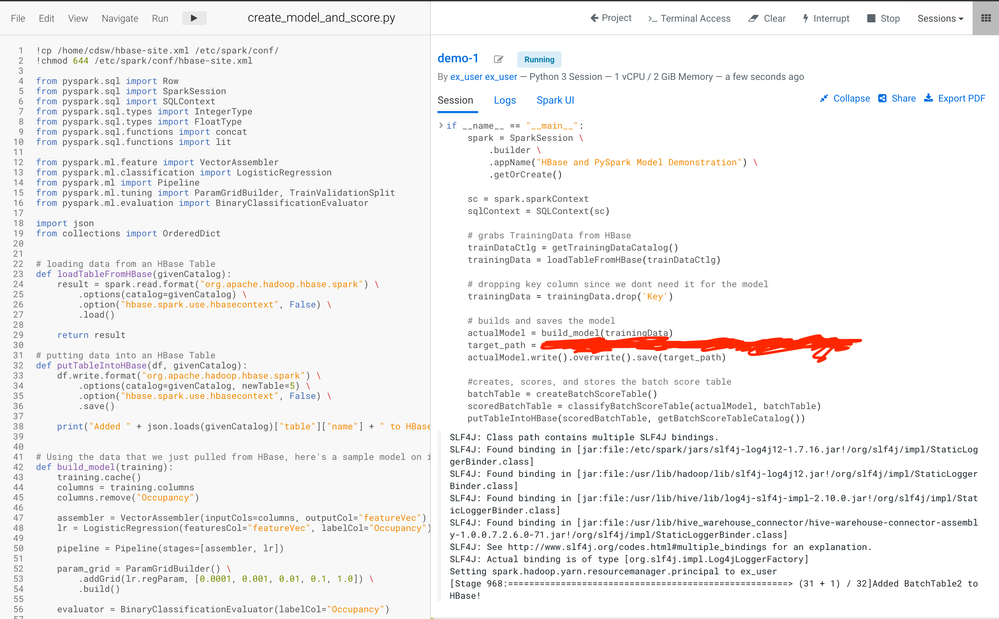
Task: Click the Run play arrow button
Action: [194, 18]
